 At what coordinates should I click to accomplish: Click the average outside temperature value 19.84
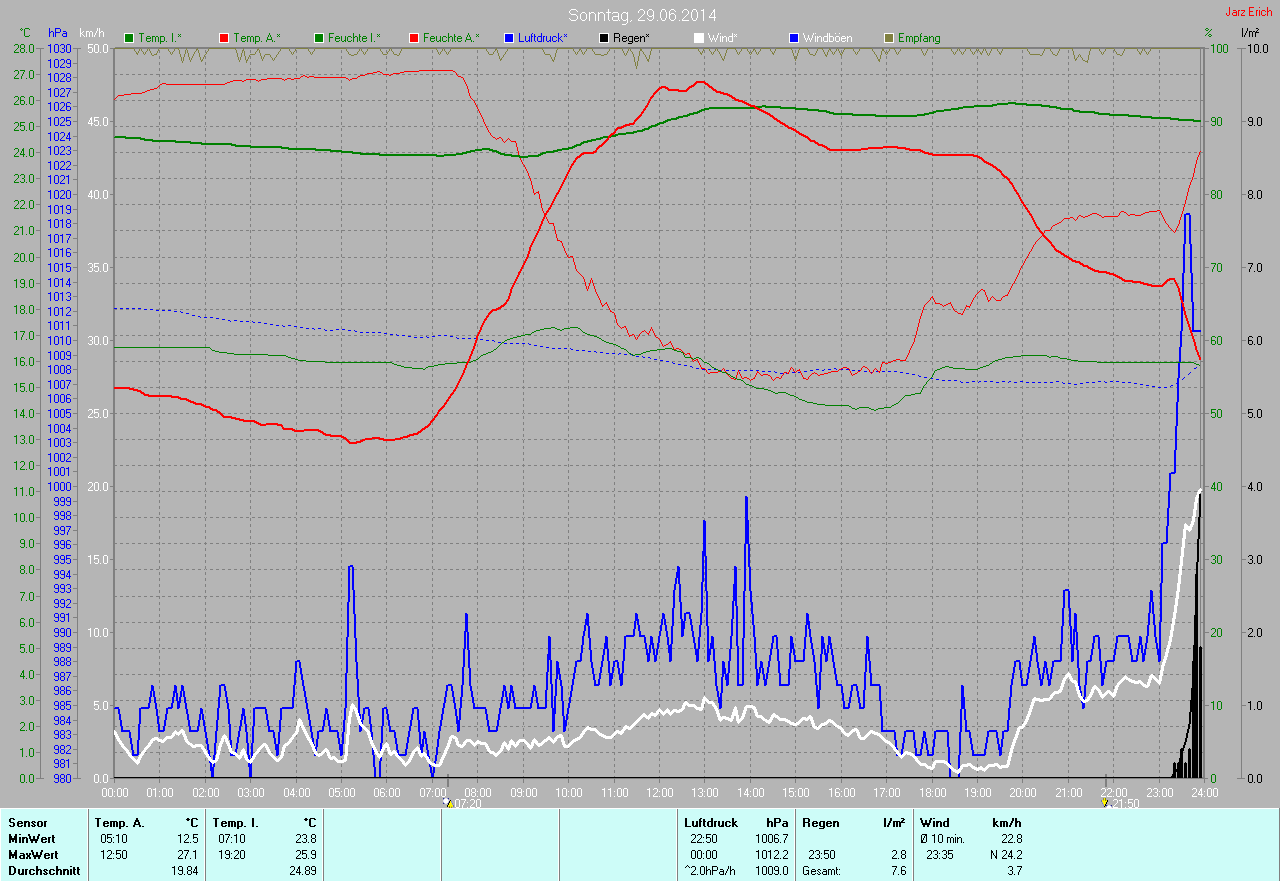(x=185, y=871)
